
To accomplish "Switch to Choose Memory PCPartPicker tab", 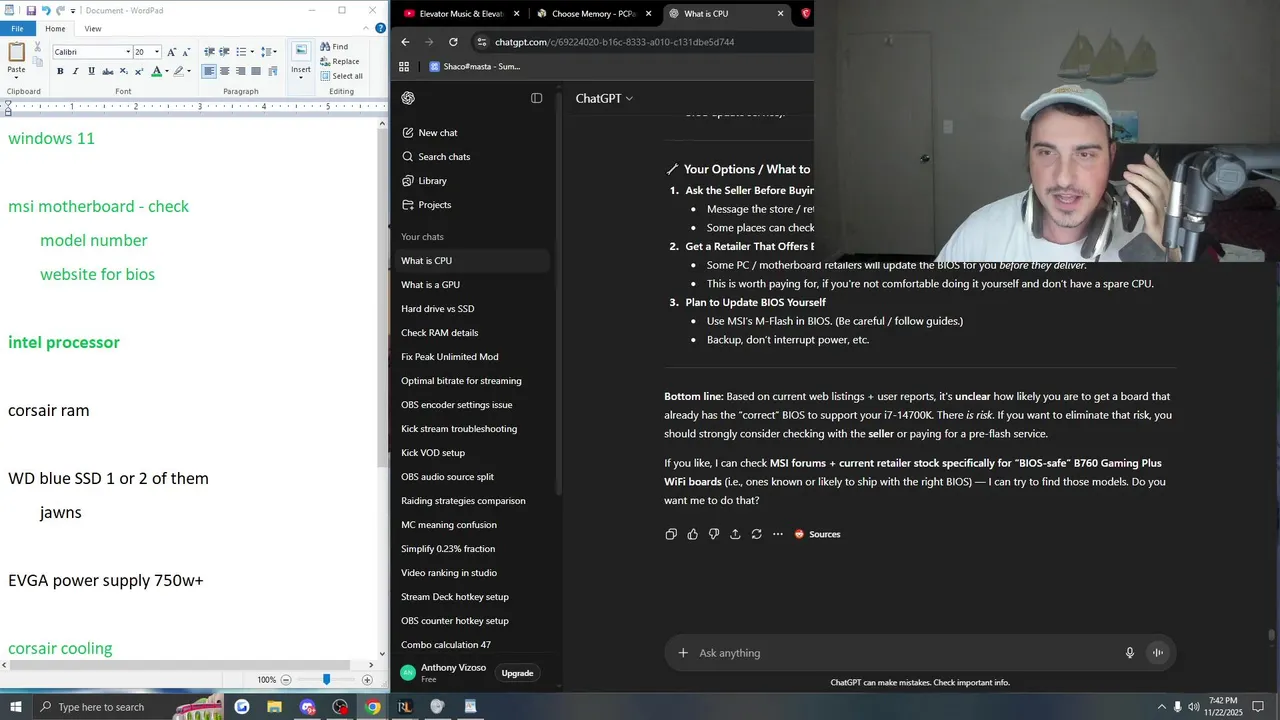I will (593, 14).
